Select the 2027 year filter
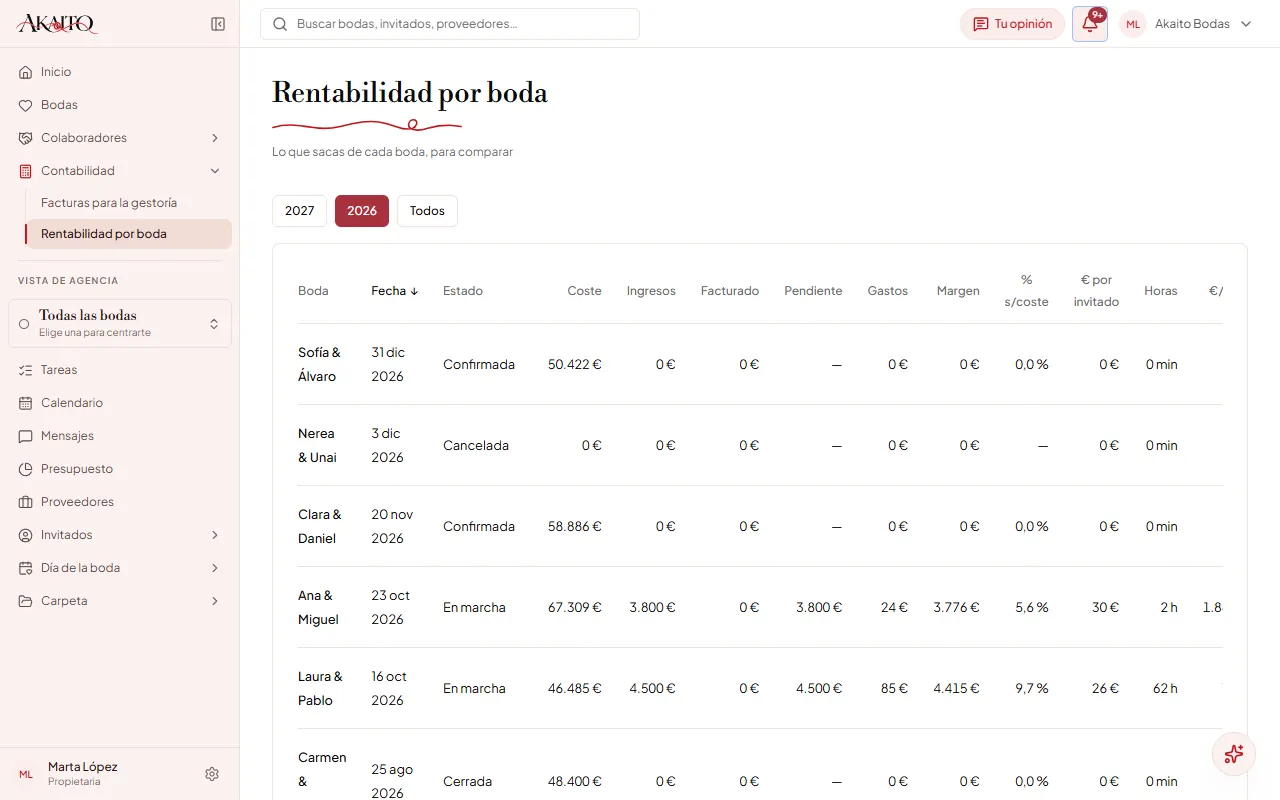Screen dimensions: 1280x800 (300, 211)
